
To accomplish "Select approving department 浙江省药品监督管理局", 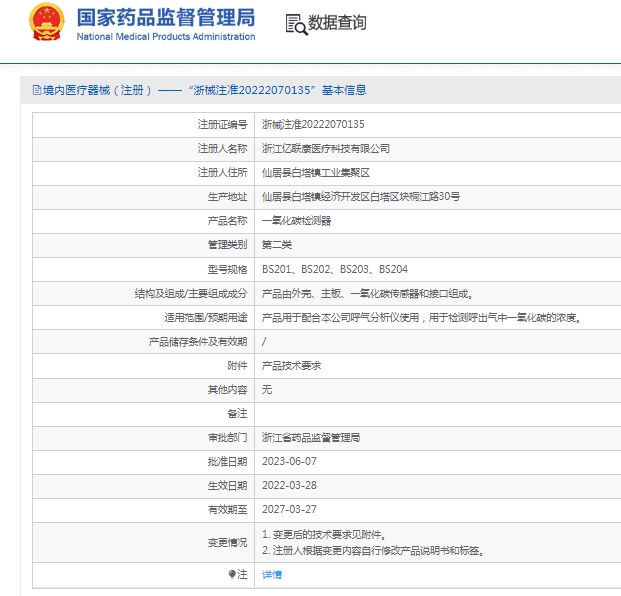I will point(311,438).
